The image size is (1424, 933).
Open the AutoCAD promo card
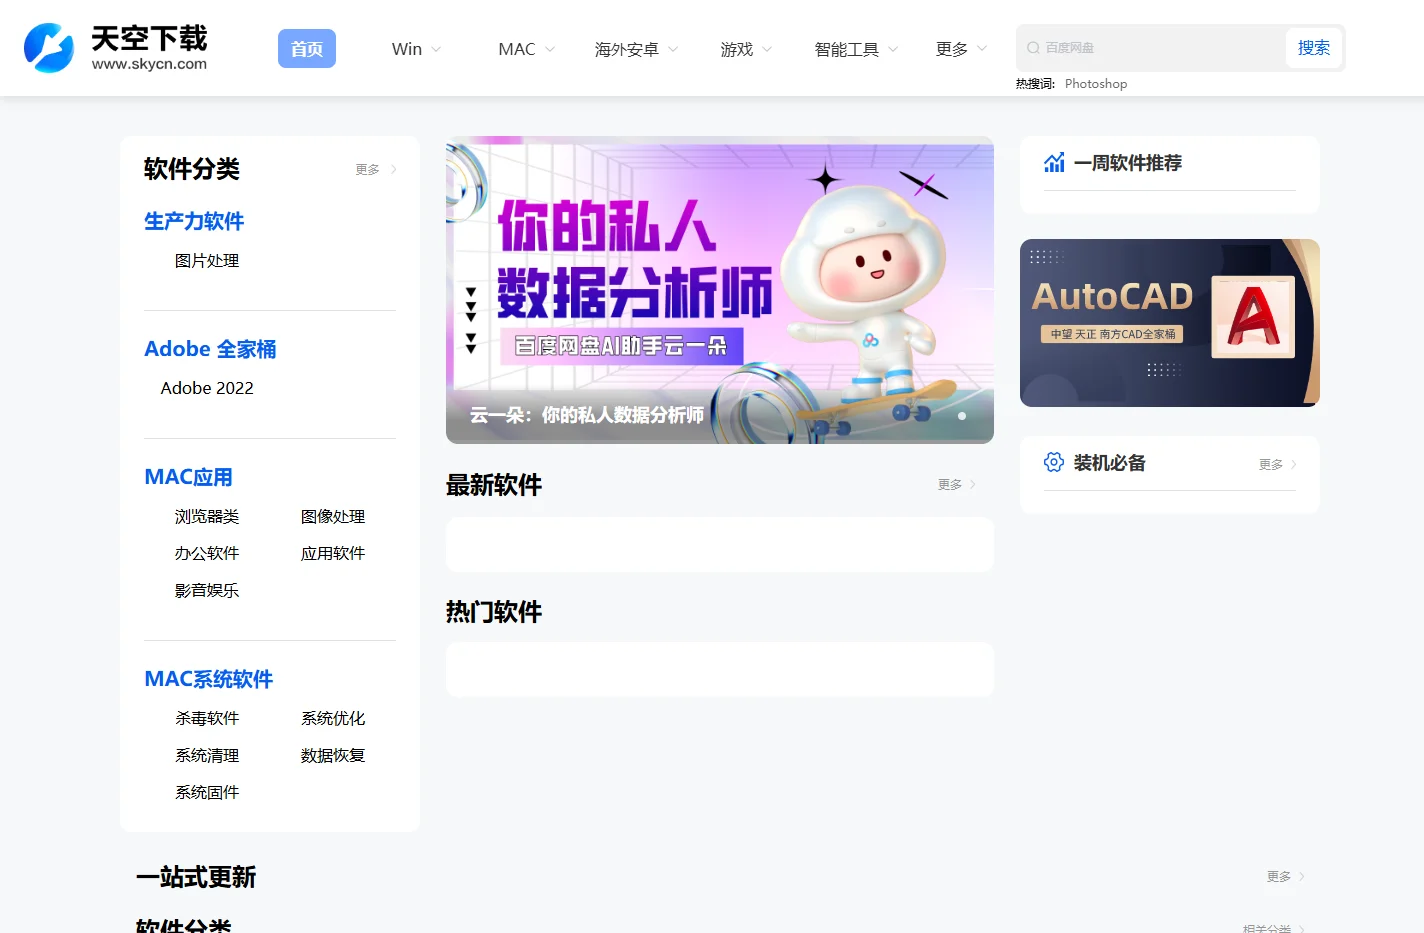(1170, 323)
